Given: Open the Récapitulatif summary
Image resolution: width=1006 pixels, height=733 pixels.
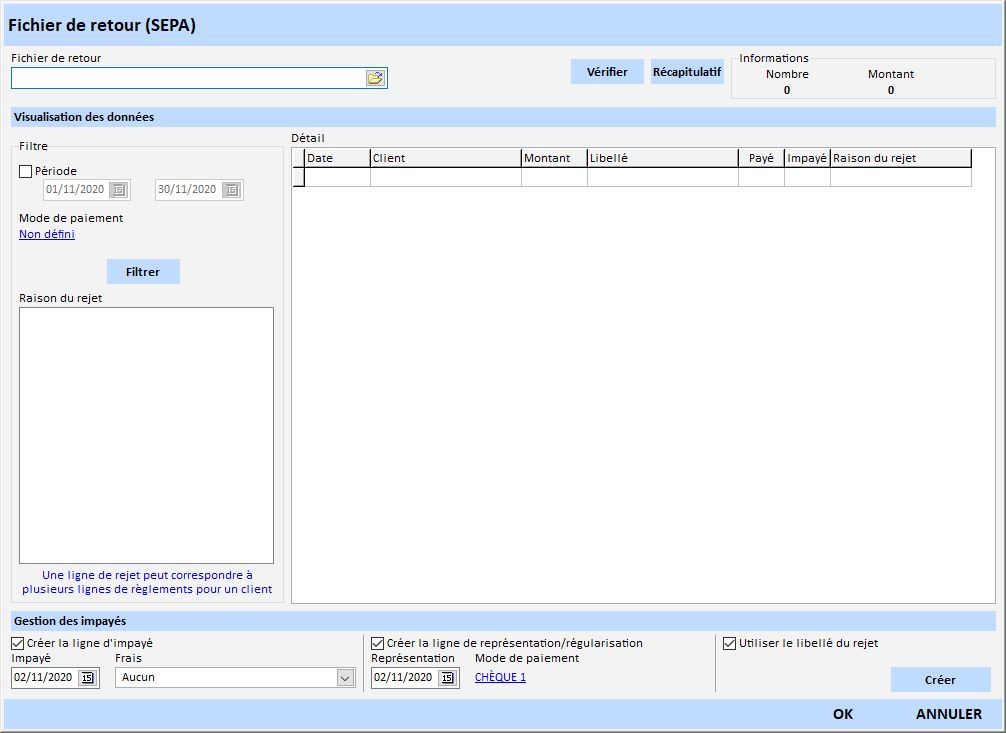Looking at the screenshot, I should tap(687, 72).
